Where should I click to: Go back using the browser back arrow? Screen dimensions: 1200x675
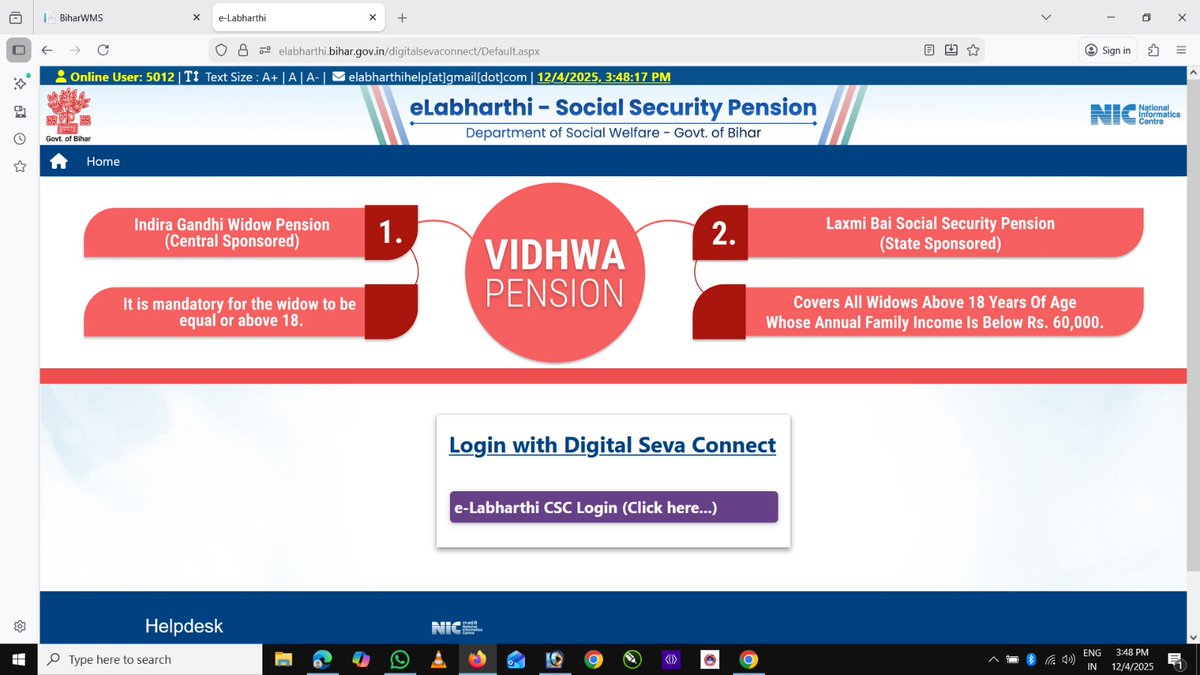[47, 50]
